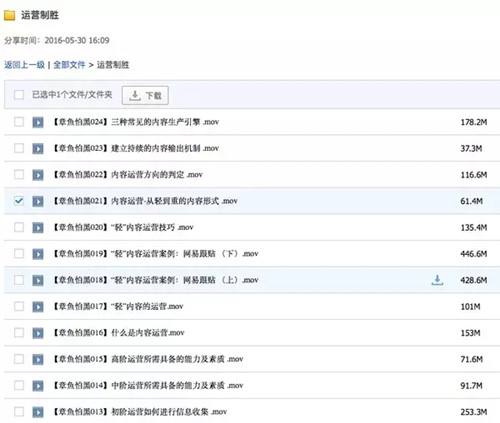
Task: Check the box for 章鱼怕黑017 file
Action: 19,306
